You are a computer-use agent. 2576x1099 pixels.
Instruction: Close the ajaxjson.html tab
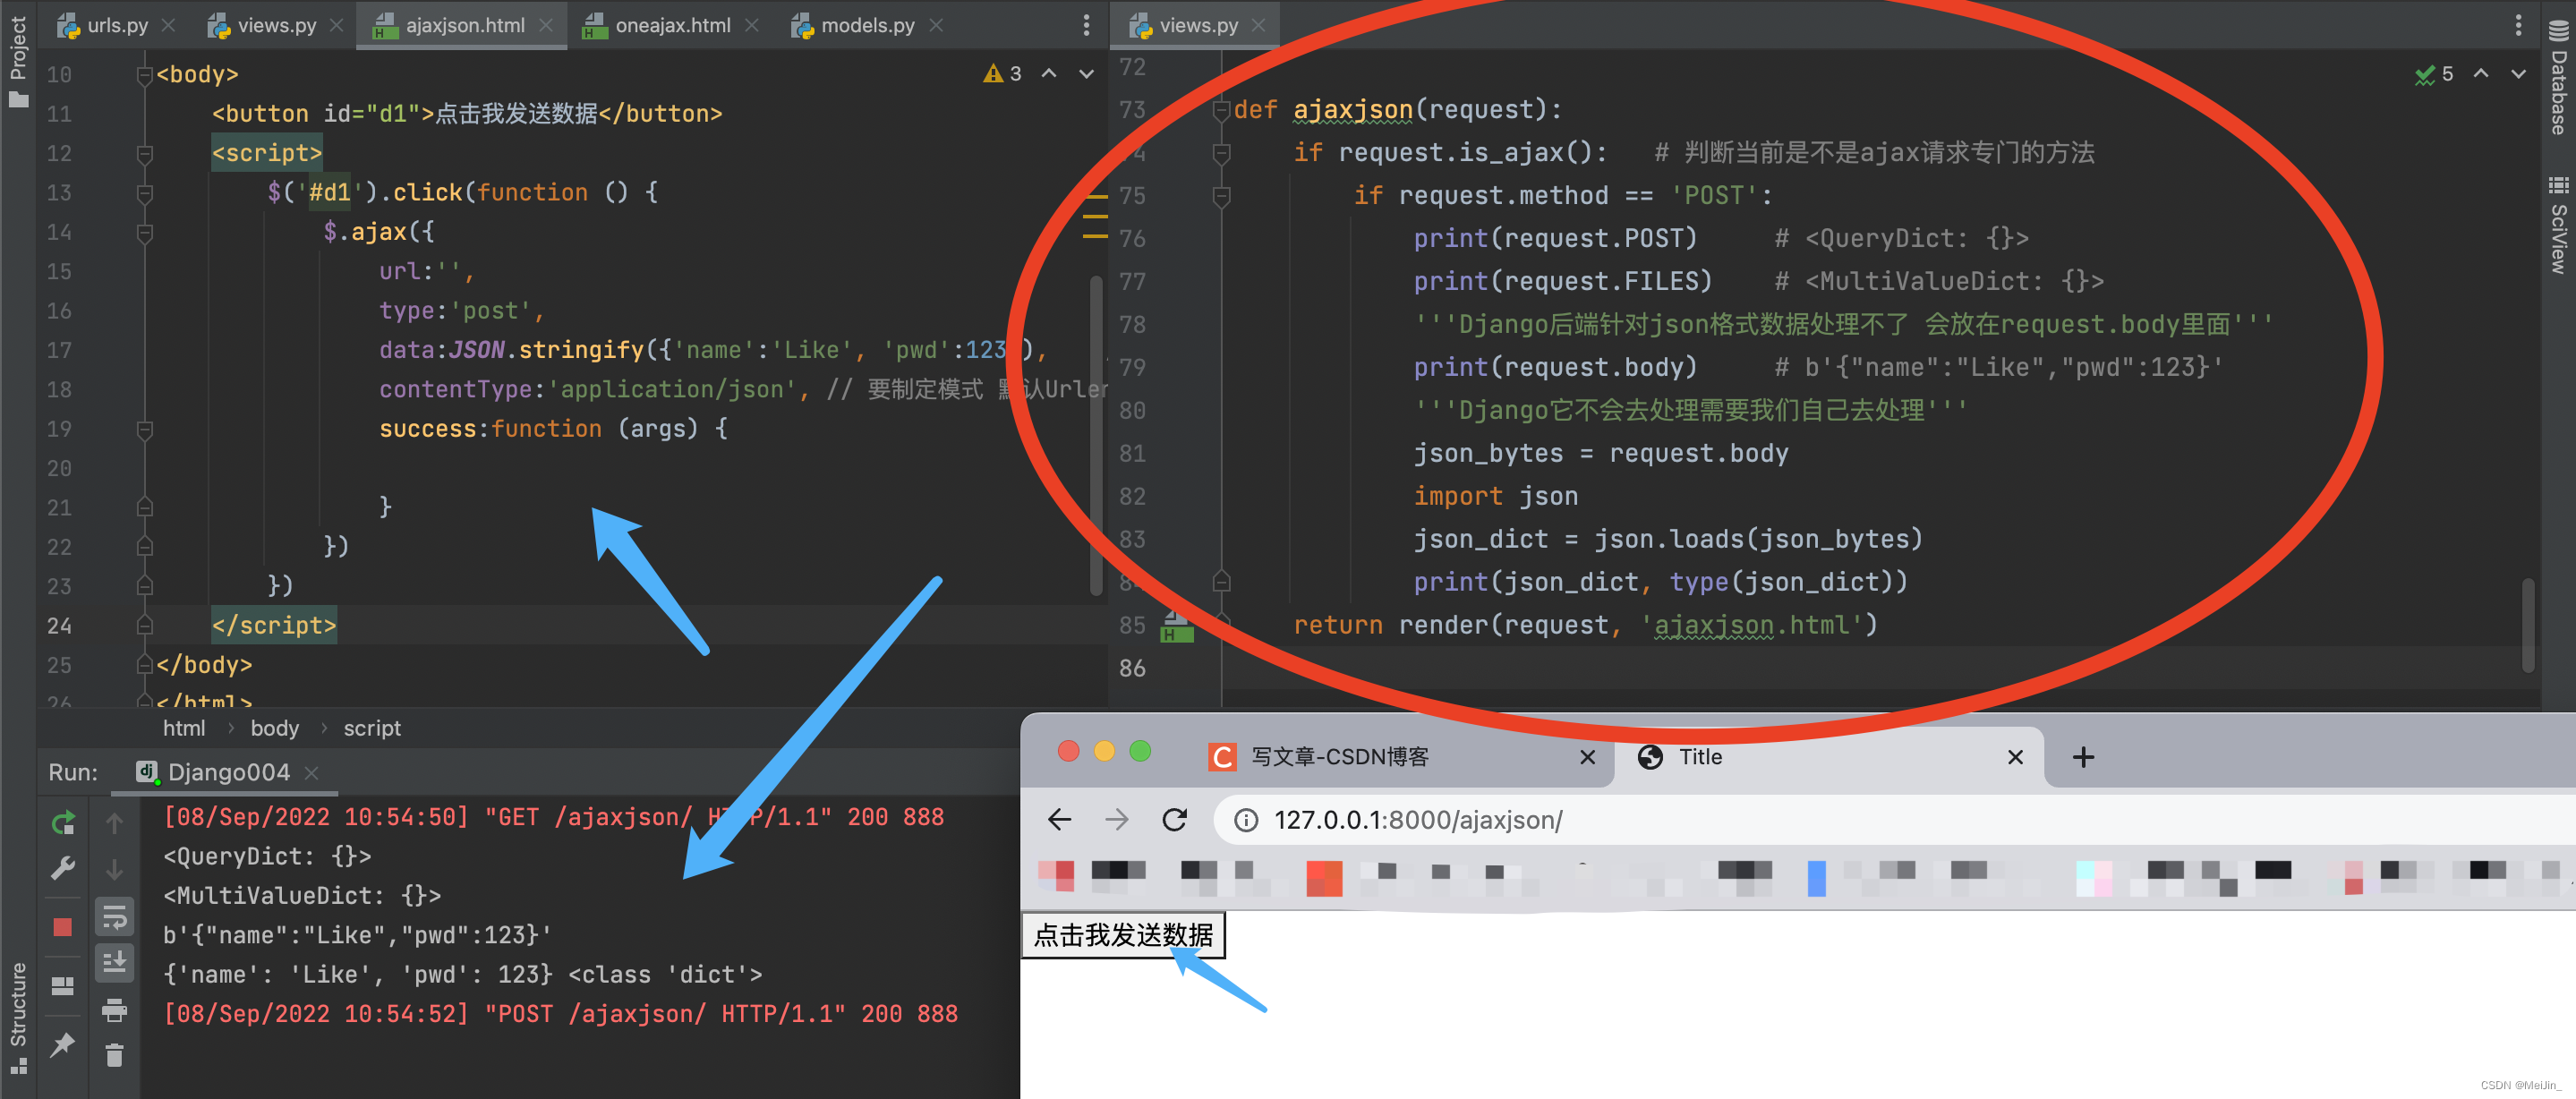[x=545, y=25]
